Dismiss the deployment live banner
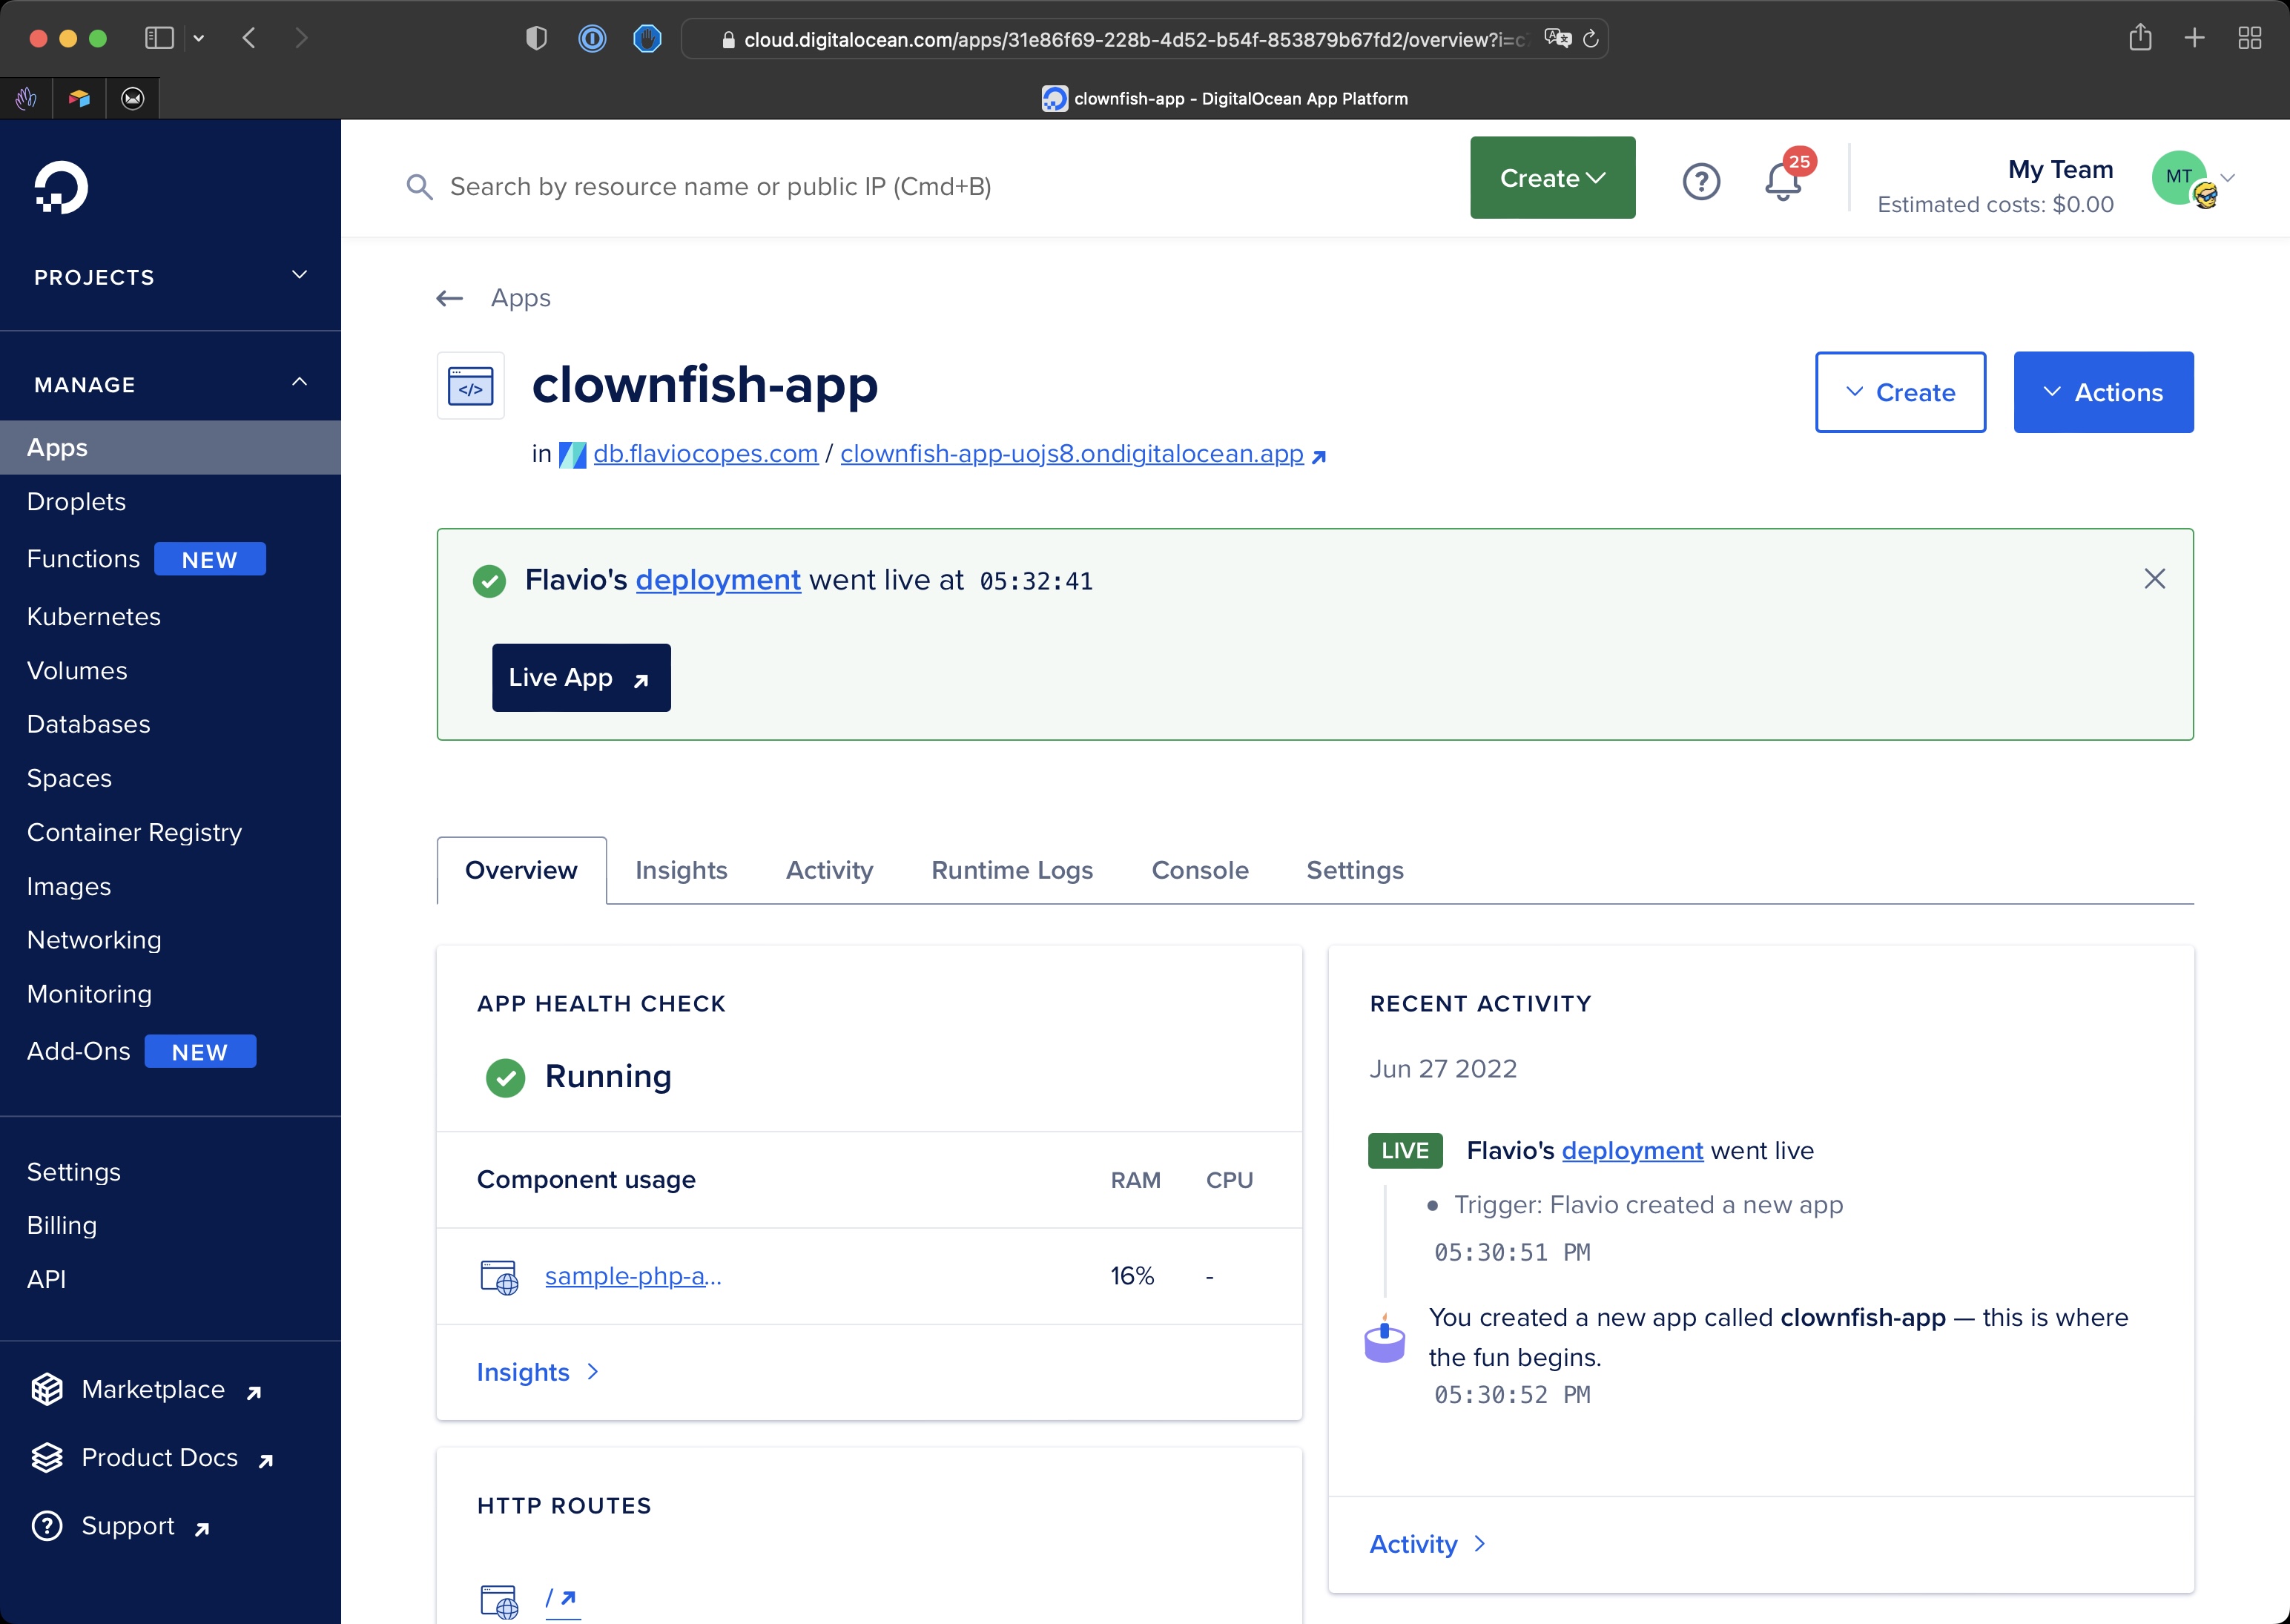This screenshot has width=2290, height=1624. point(2154,579)
